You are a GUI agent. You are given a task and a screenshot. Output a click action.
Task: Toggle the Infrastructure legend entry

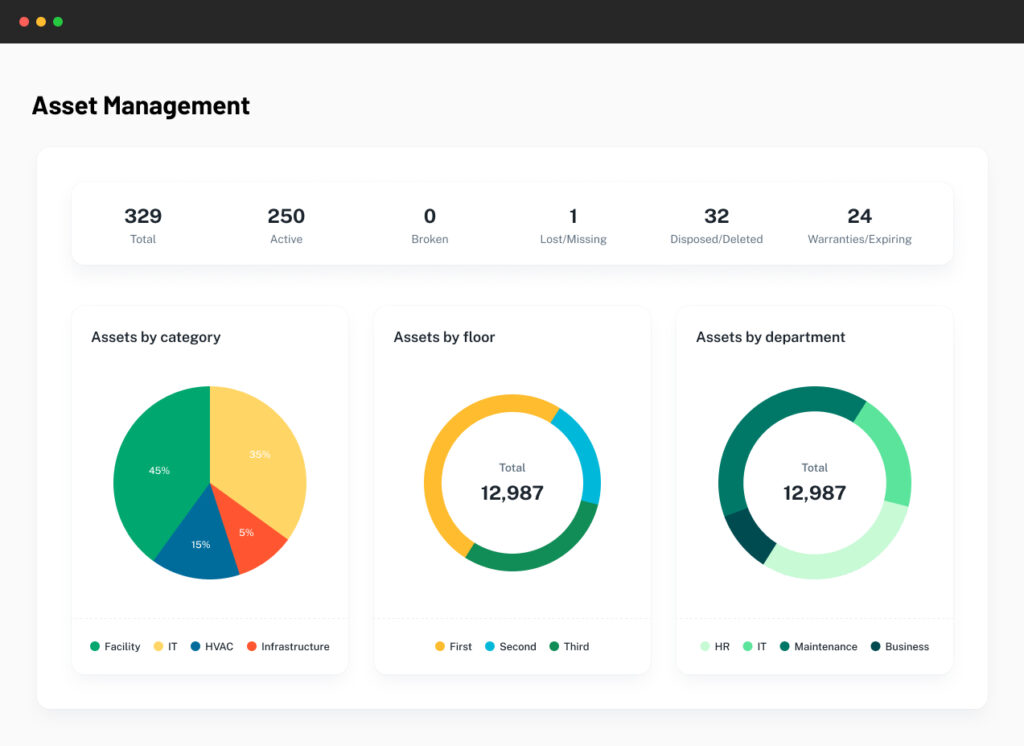[x=288, y=647]
